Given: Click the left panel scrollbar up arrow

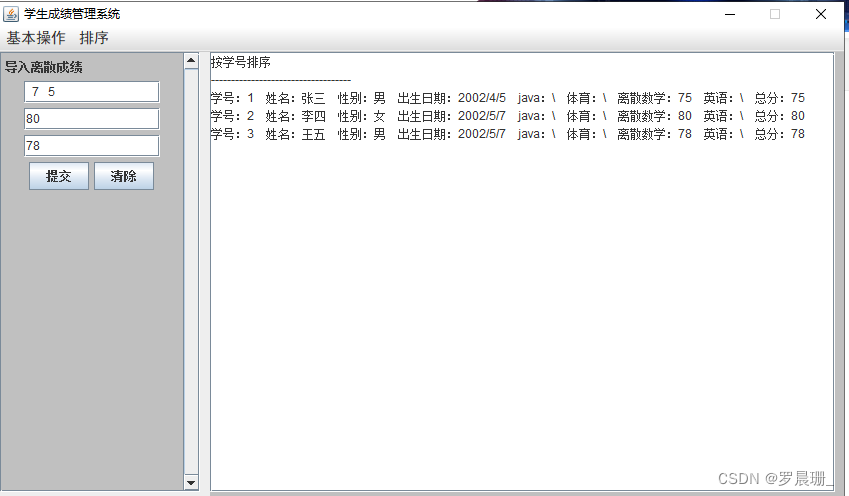Looking at the screenshot, I should point(191,60).
